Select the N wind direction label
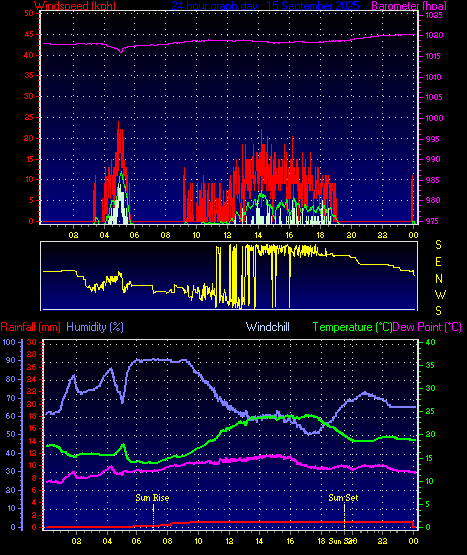Screen dimensions: 467x555 (x=439, y=279)
